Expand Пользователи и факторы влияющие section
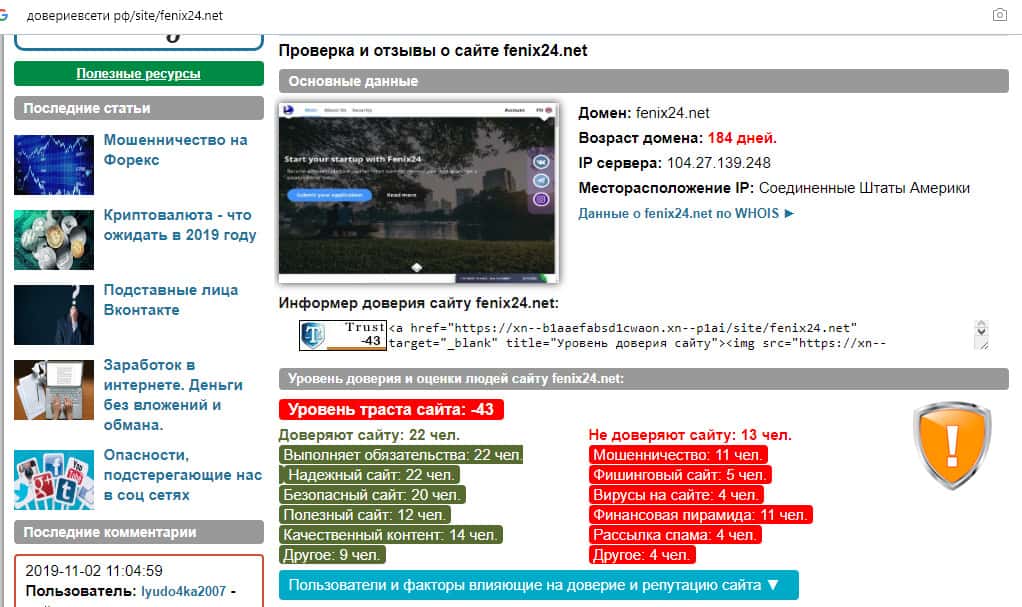This screenshot has width=1022, height=607. coord(538,585)
